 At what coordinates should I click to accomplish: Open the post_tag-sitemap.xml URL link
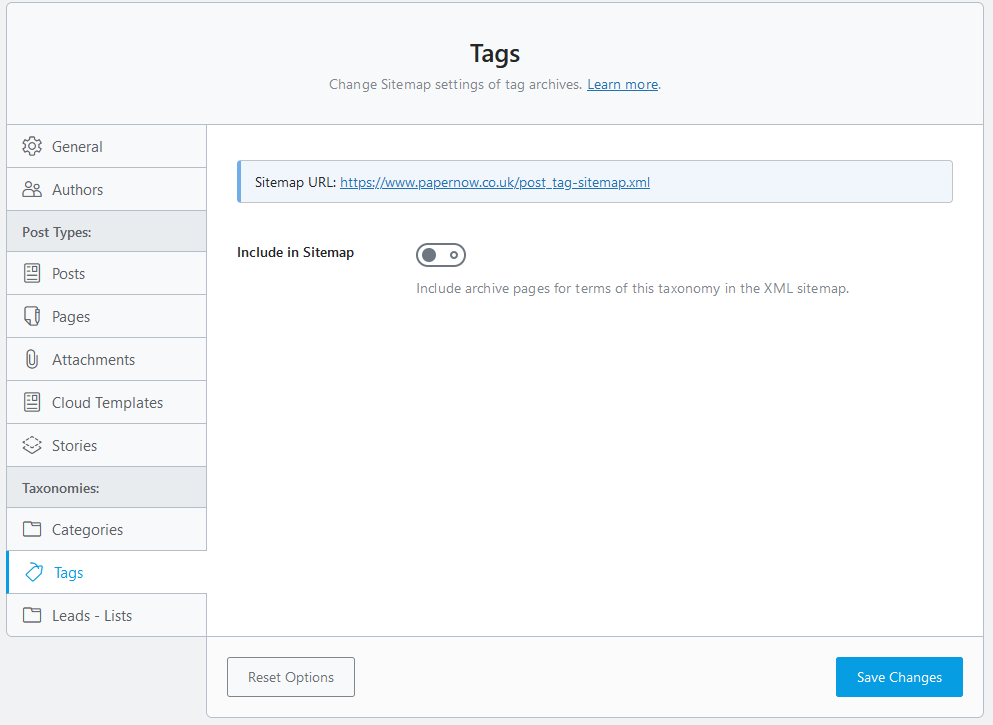click(495, 182)
